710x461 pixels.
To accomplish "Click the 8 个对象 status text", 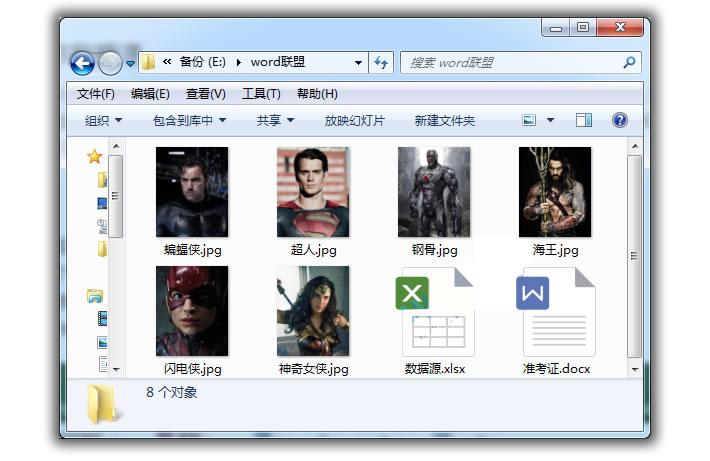I will [172, 392].
